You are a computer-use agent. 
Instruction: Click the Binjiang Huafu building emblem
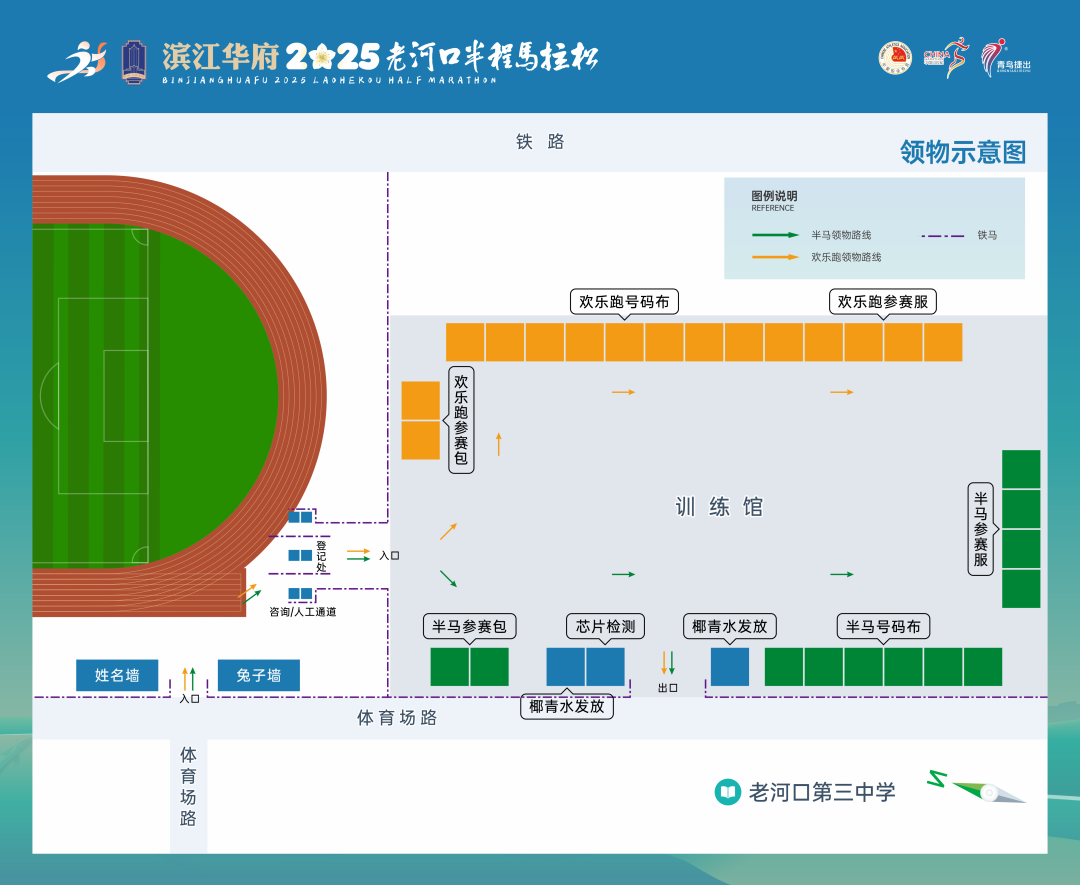(x=133, y=62)
